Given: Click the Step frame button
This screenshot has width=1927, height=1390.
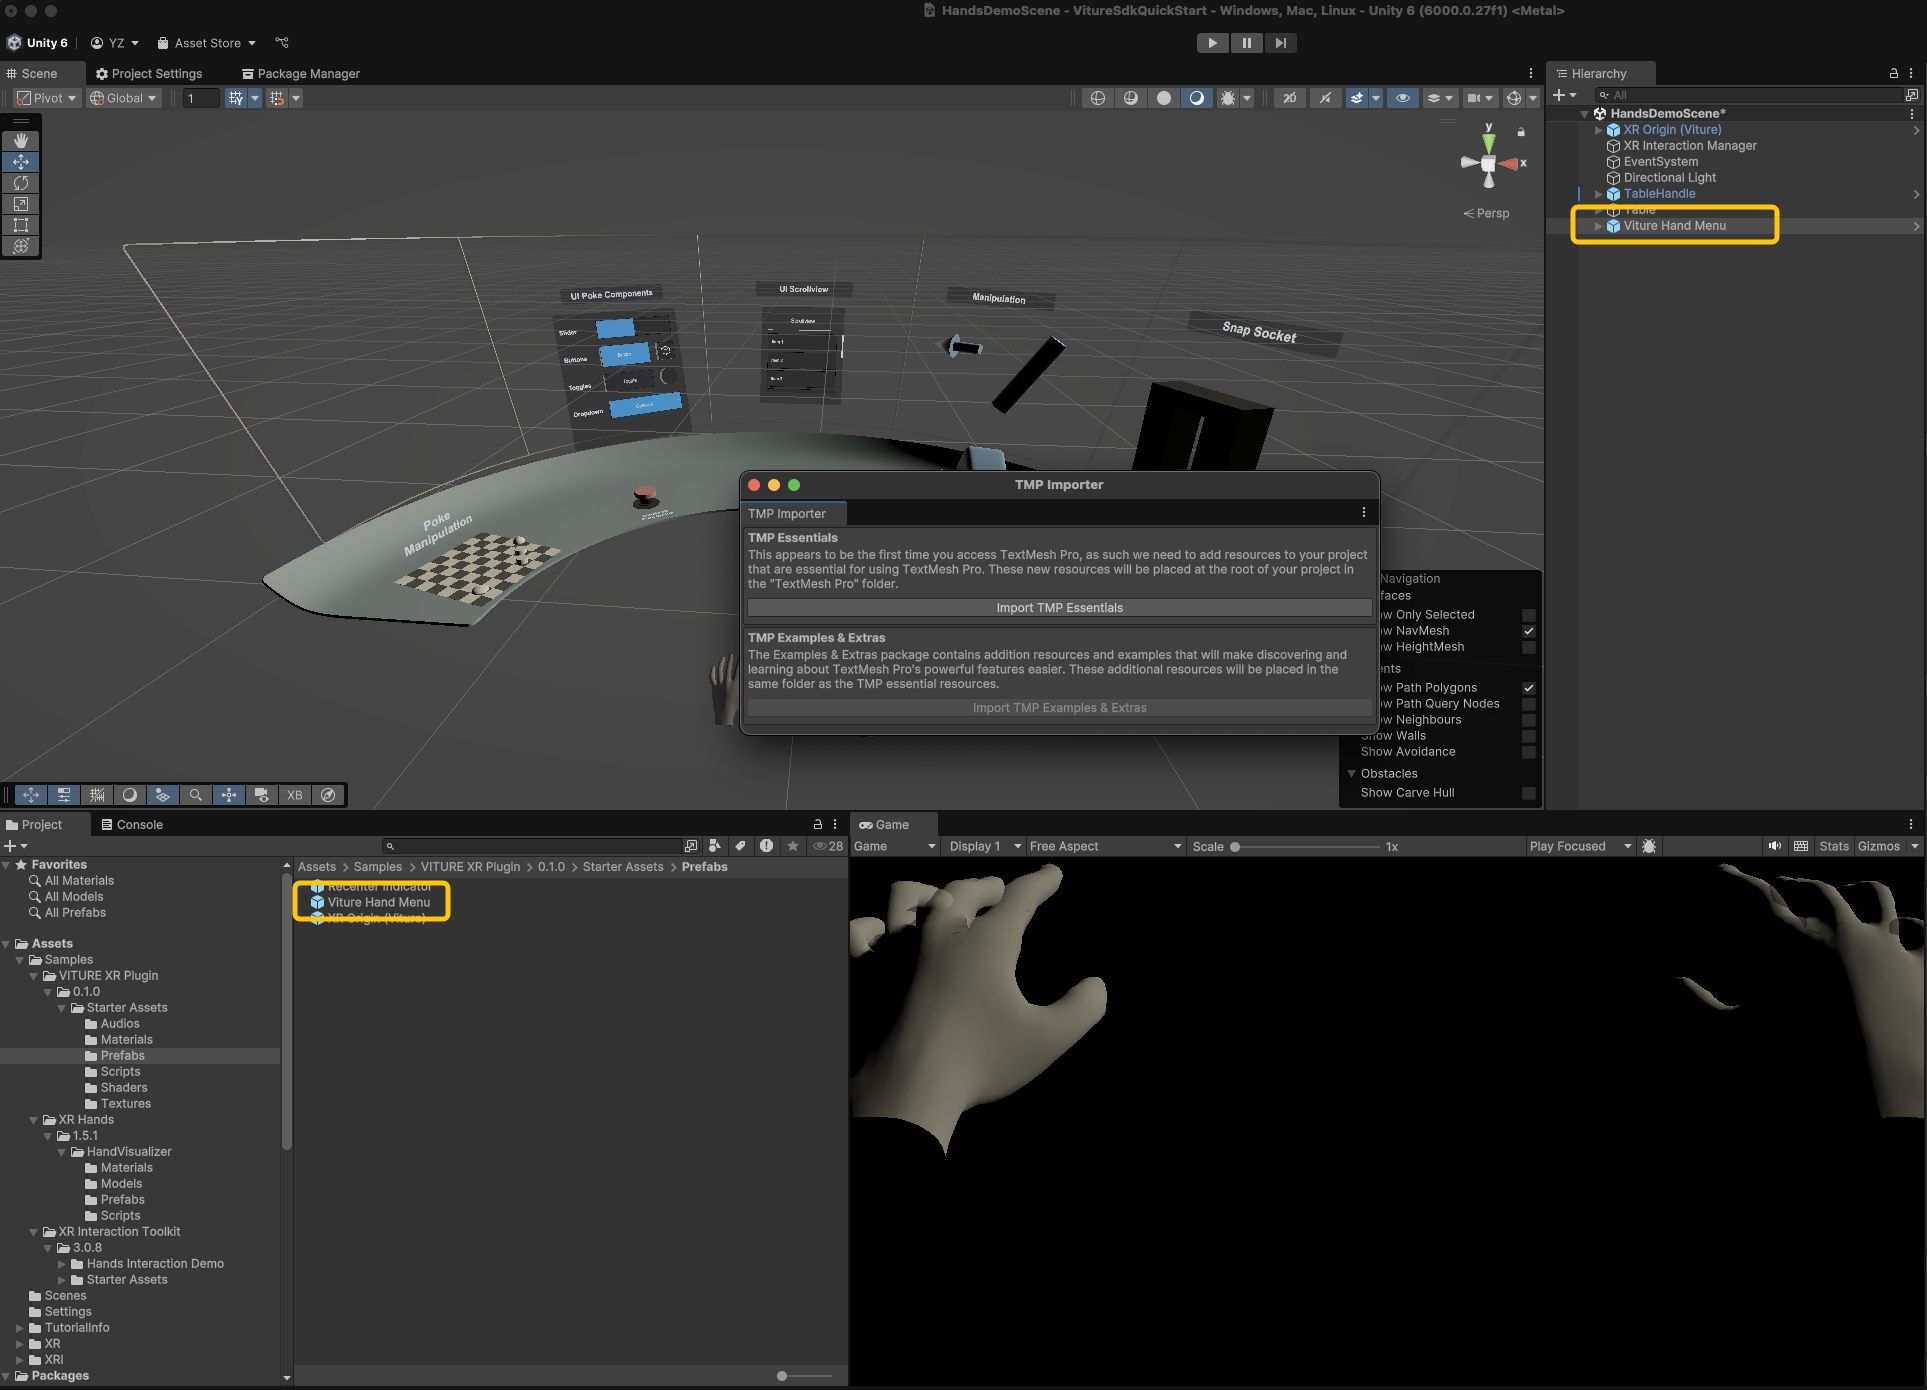Looking at the screenshot, I should tap(1280, 43).
